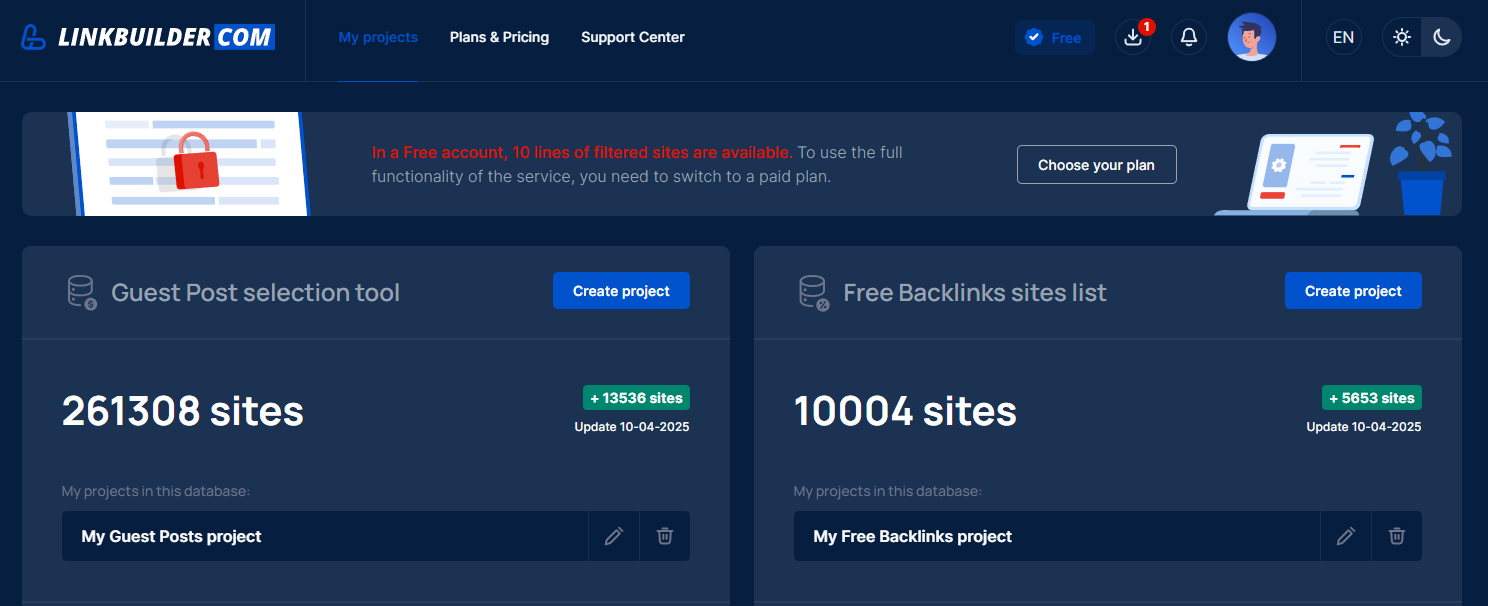Click the + 13536 sites badge
Image resolution: width=1488 pixels, height=606 pixels.
coord(636,398)
